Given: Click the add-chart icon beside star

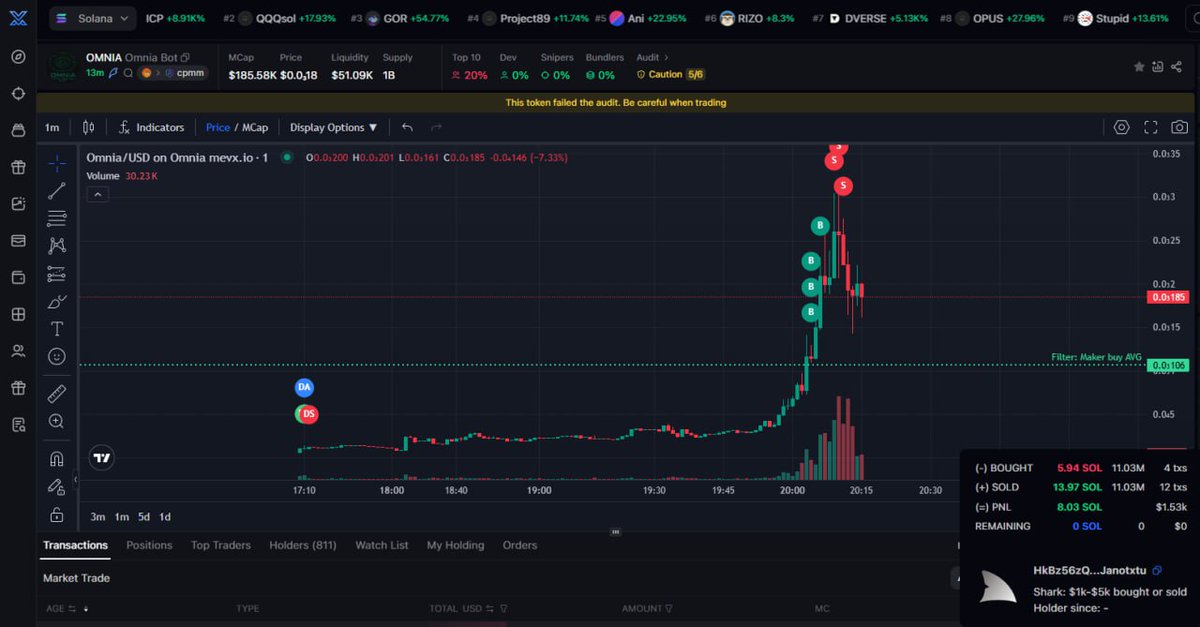Looking at the screenshot, I should (1158, 67).
